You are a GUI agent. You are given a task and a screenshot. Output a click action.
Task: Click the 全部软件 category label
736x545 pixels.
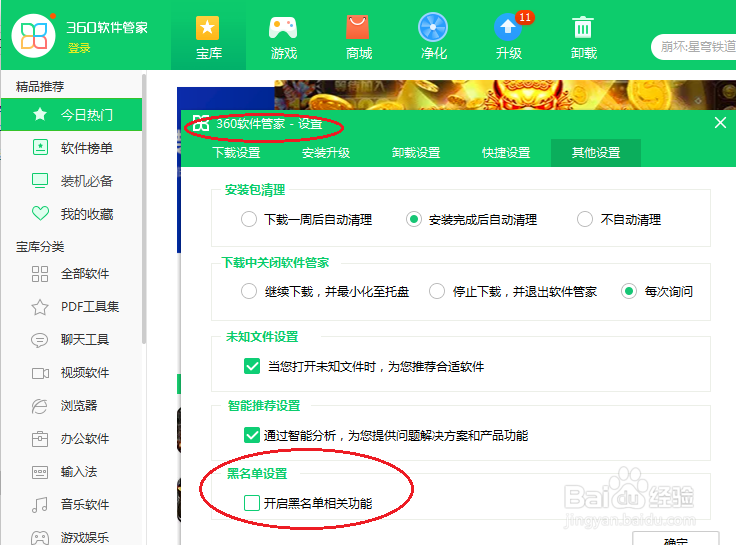[x=85, y=274]
